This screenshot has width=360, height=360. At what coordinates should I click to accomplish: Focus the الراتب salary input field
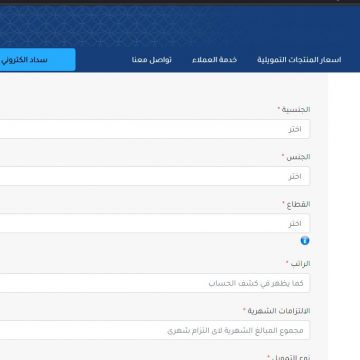155,283
